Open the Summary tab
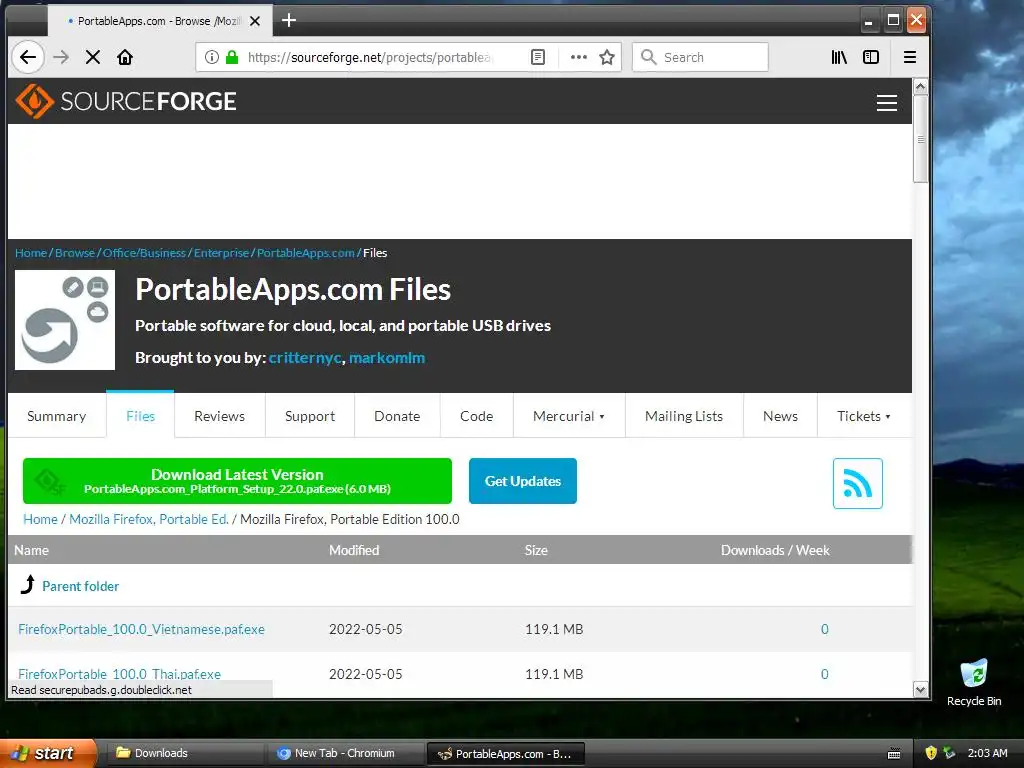 [x=57, y=416]
